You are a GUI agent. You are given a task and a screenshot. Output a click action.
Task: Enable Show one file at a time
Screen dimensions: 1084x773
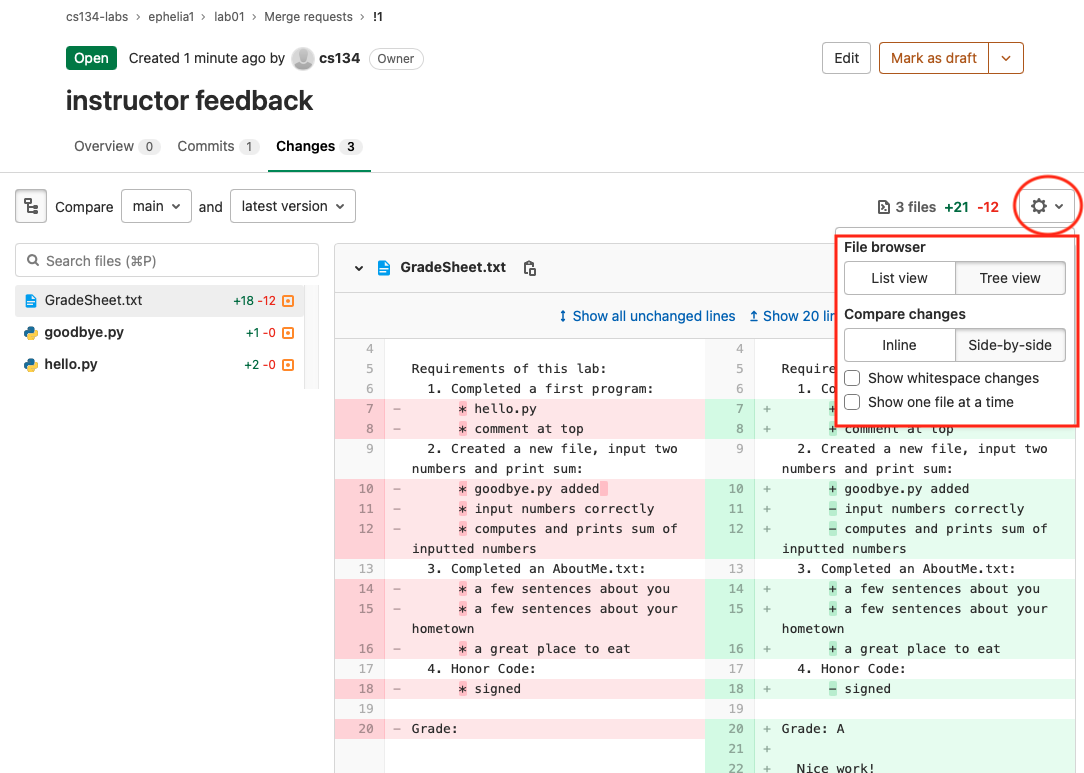coord(852,402)
